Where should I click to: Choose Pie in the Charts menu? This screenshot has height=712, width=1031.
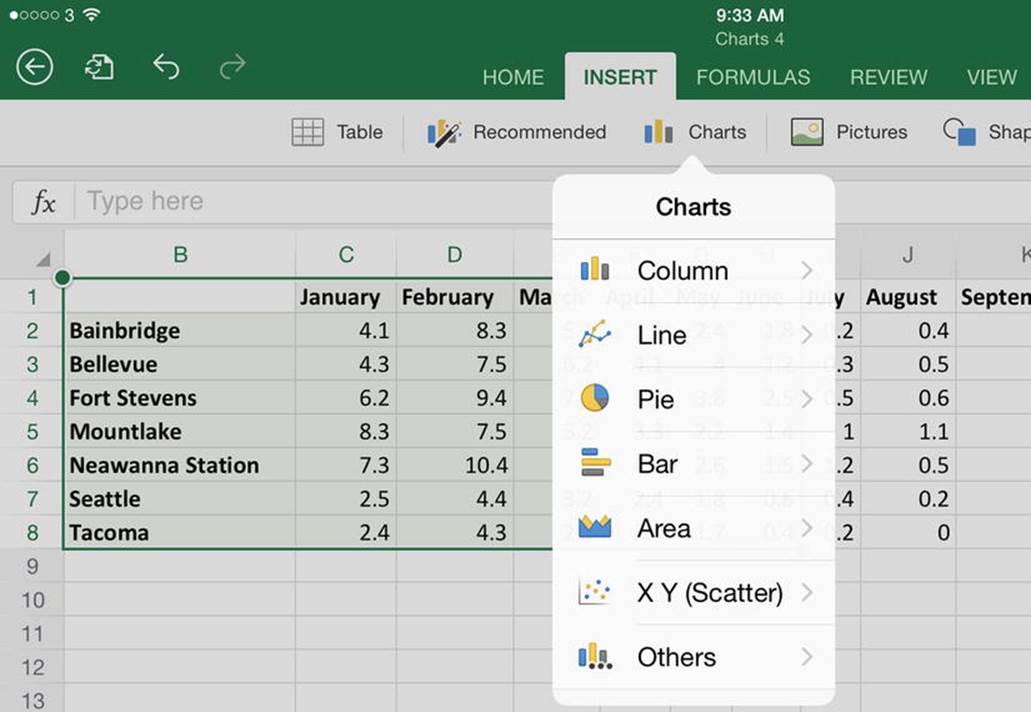[x=694, y=399]
